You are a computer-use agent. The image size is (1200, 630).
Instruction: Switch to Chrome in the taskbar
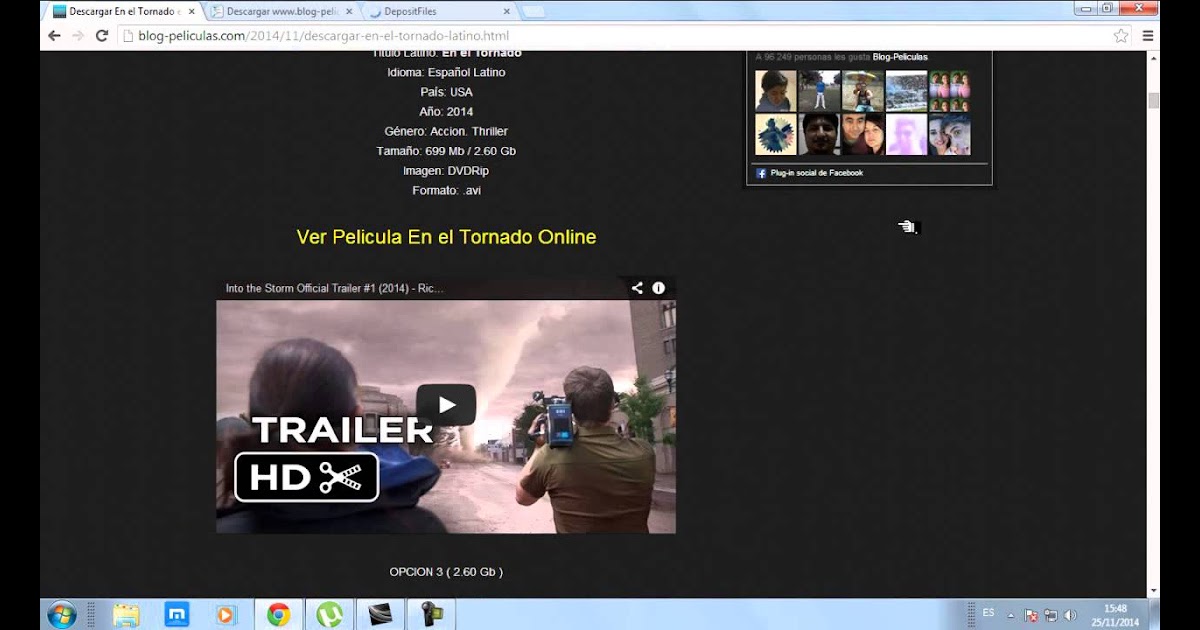pyautogui.click(x=279, y=614)
